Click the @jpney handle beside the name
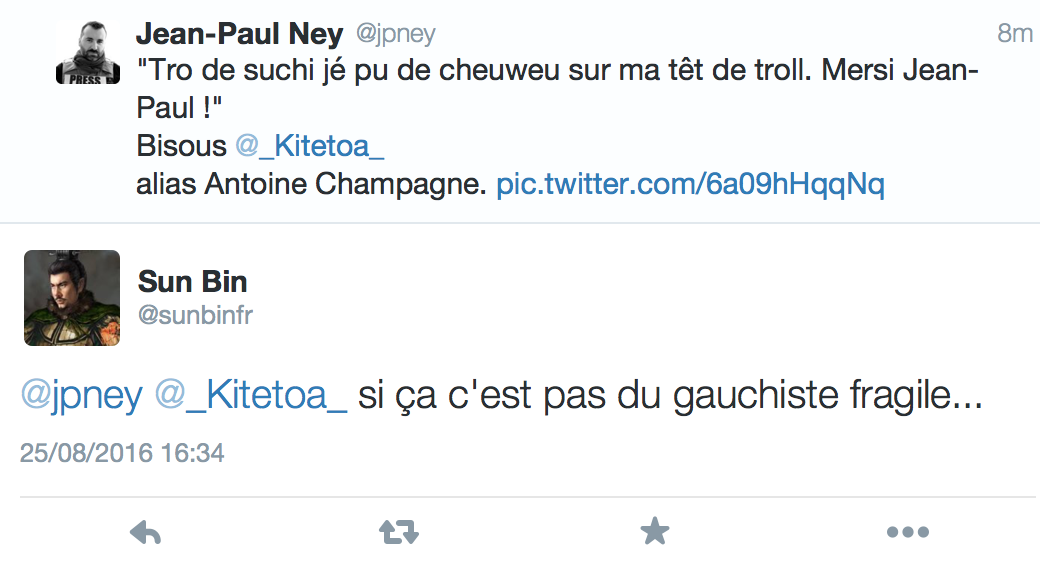Image resolution: width=1040 pixels, height=562 pixels. point(395,33)
